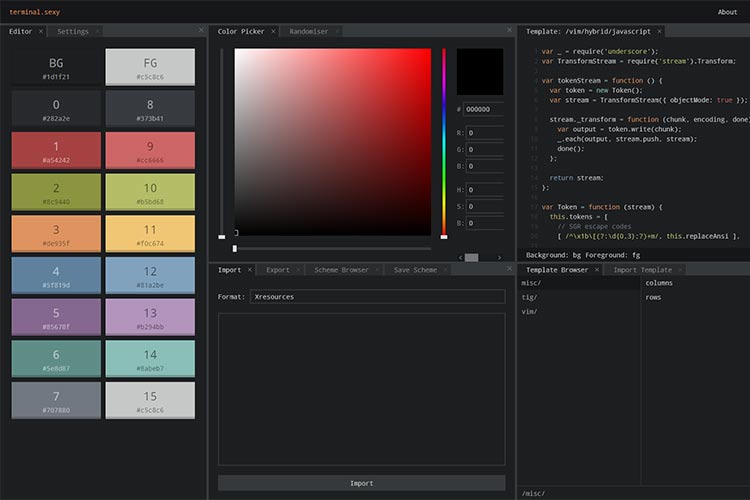Close the Settings tab
This screenshot has height=500, width=750.
point(97,31)
